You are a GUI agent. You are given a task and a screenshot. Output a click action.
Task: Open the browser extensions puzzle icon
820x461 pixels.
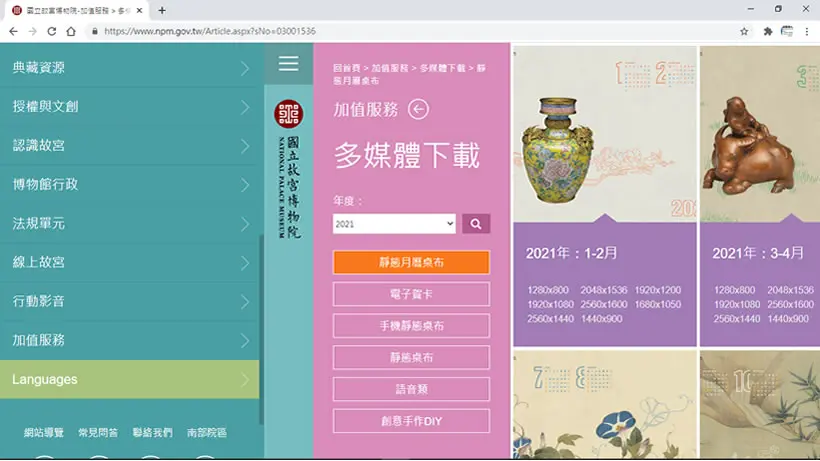click(x=767, y=31)
